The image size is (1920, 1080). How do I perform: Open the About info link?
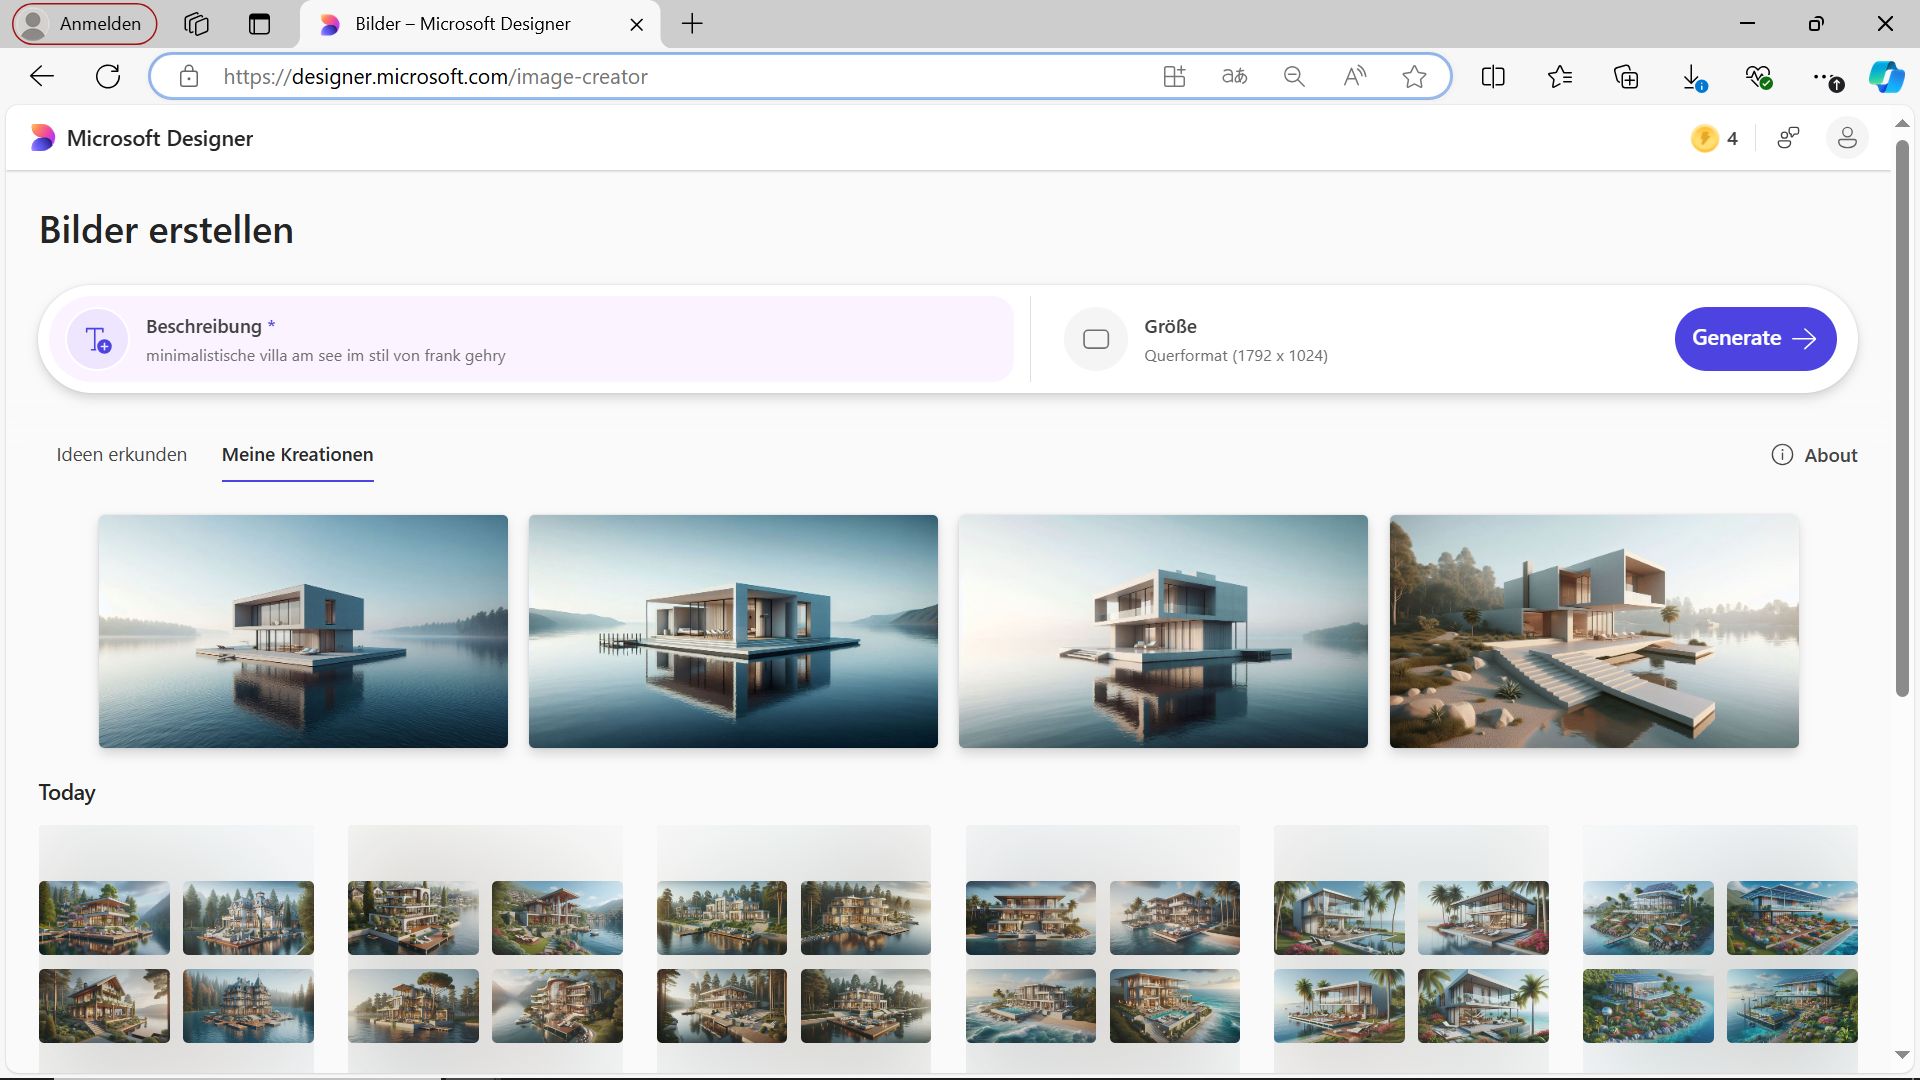1814,455
